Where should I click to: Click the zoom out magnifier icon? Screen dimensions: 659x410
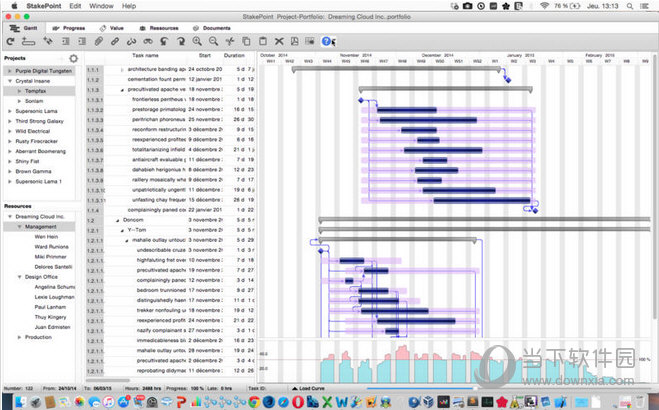(x=214, y=41)
